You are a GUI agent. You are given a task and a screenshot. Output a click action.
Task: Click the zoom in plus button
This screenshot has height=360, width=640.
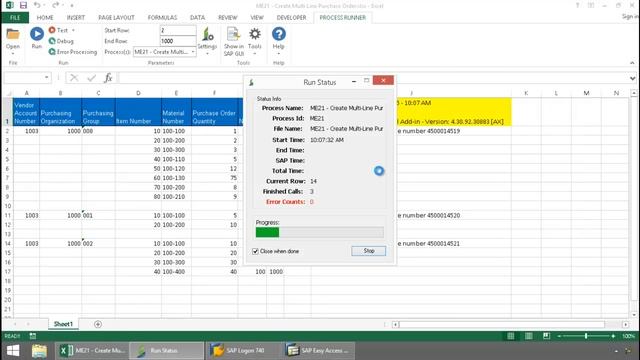tap(613, 336)
